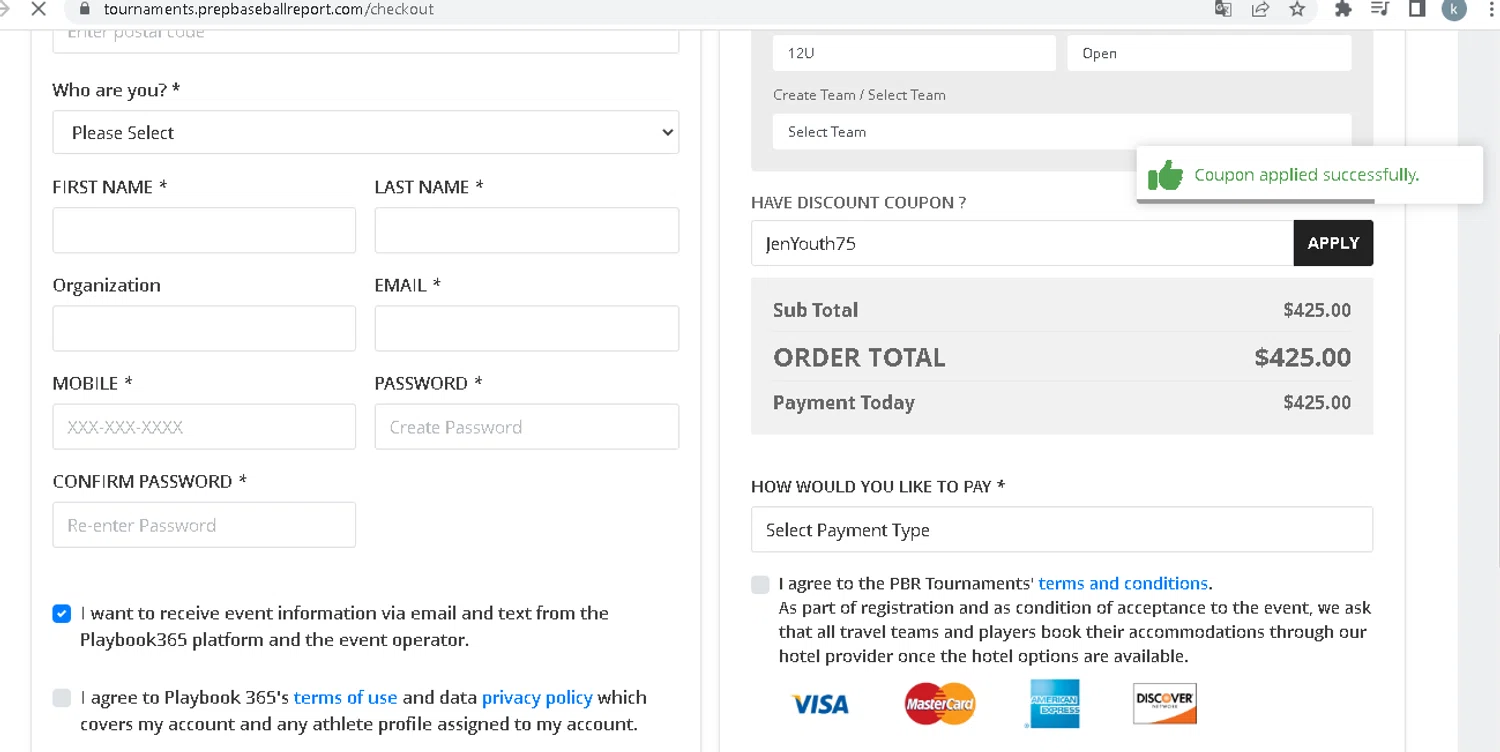Check the Playbook 365 terms of use checkbox
Image resolution: width=1500 pixels, height=752 pixels.
(62, 697)
